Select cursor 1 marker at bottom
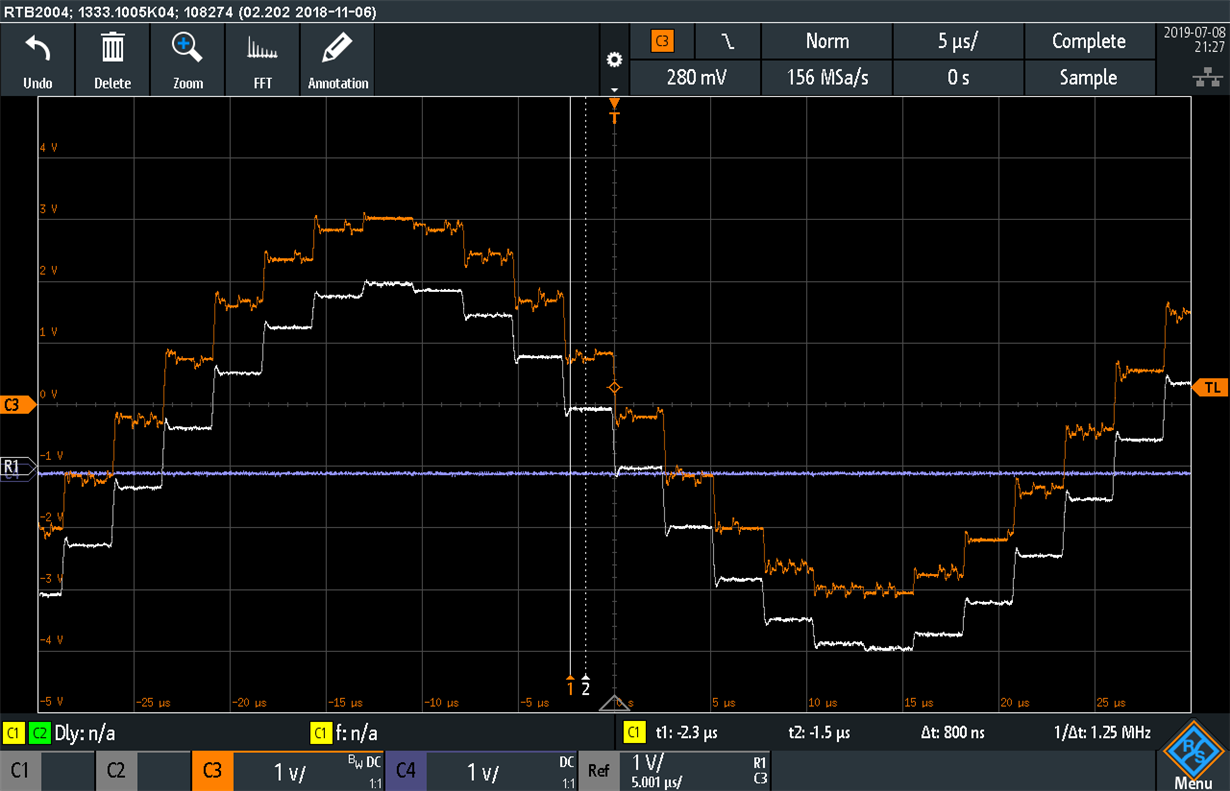1230x791 pixels. 570,685
